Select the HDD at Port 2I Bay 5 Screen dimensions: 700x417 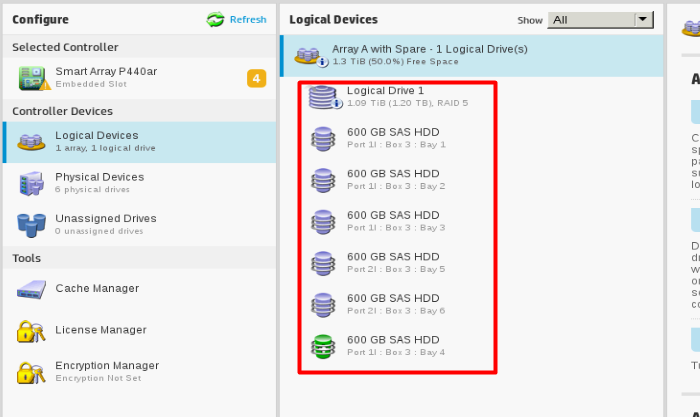[x=395, y=263]
